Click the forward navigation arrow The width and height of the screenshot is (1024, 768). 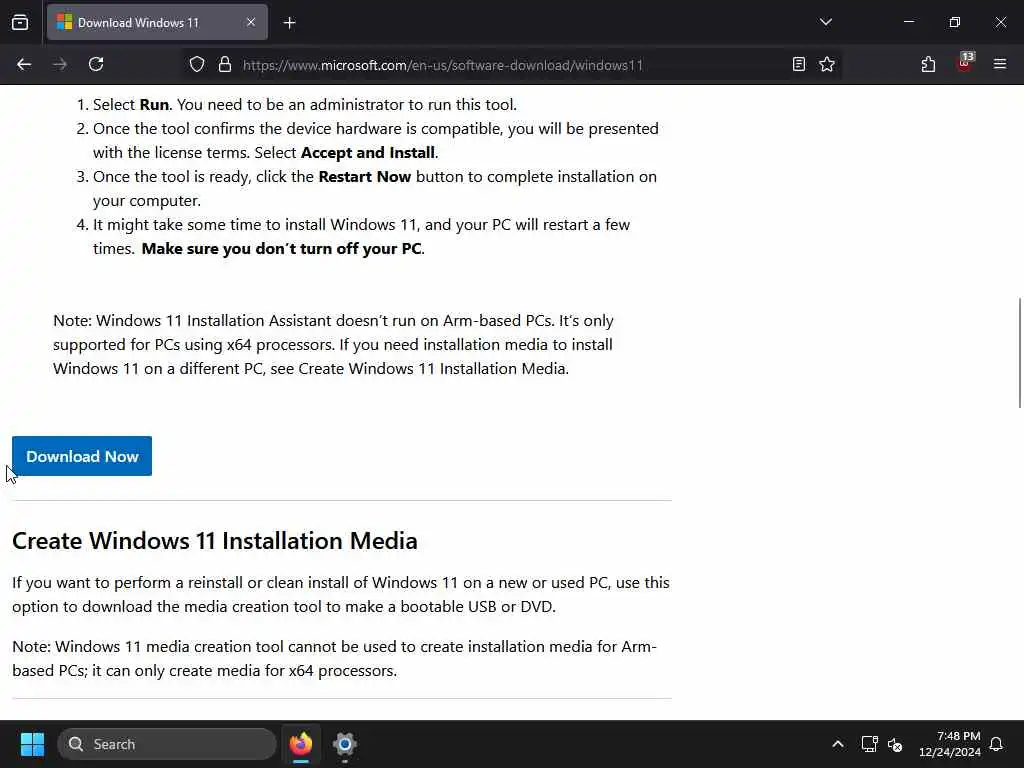pos(60,64)
